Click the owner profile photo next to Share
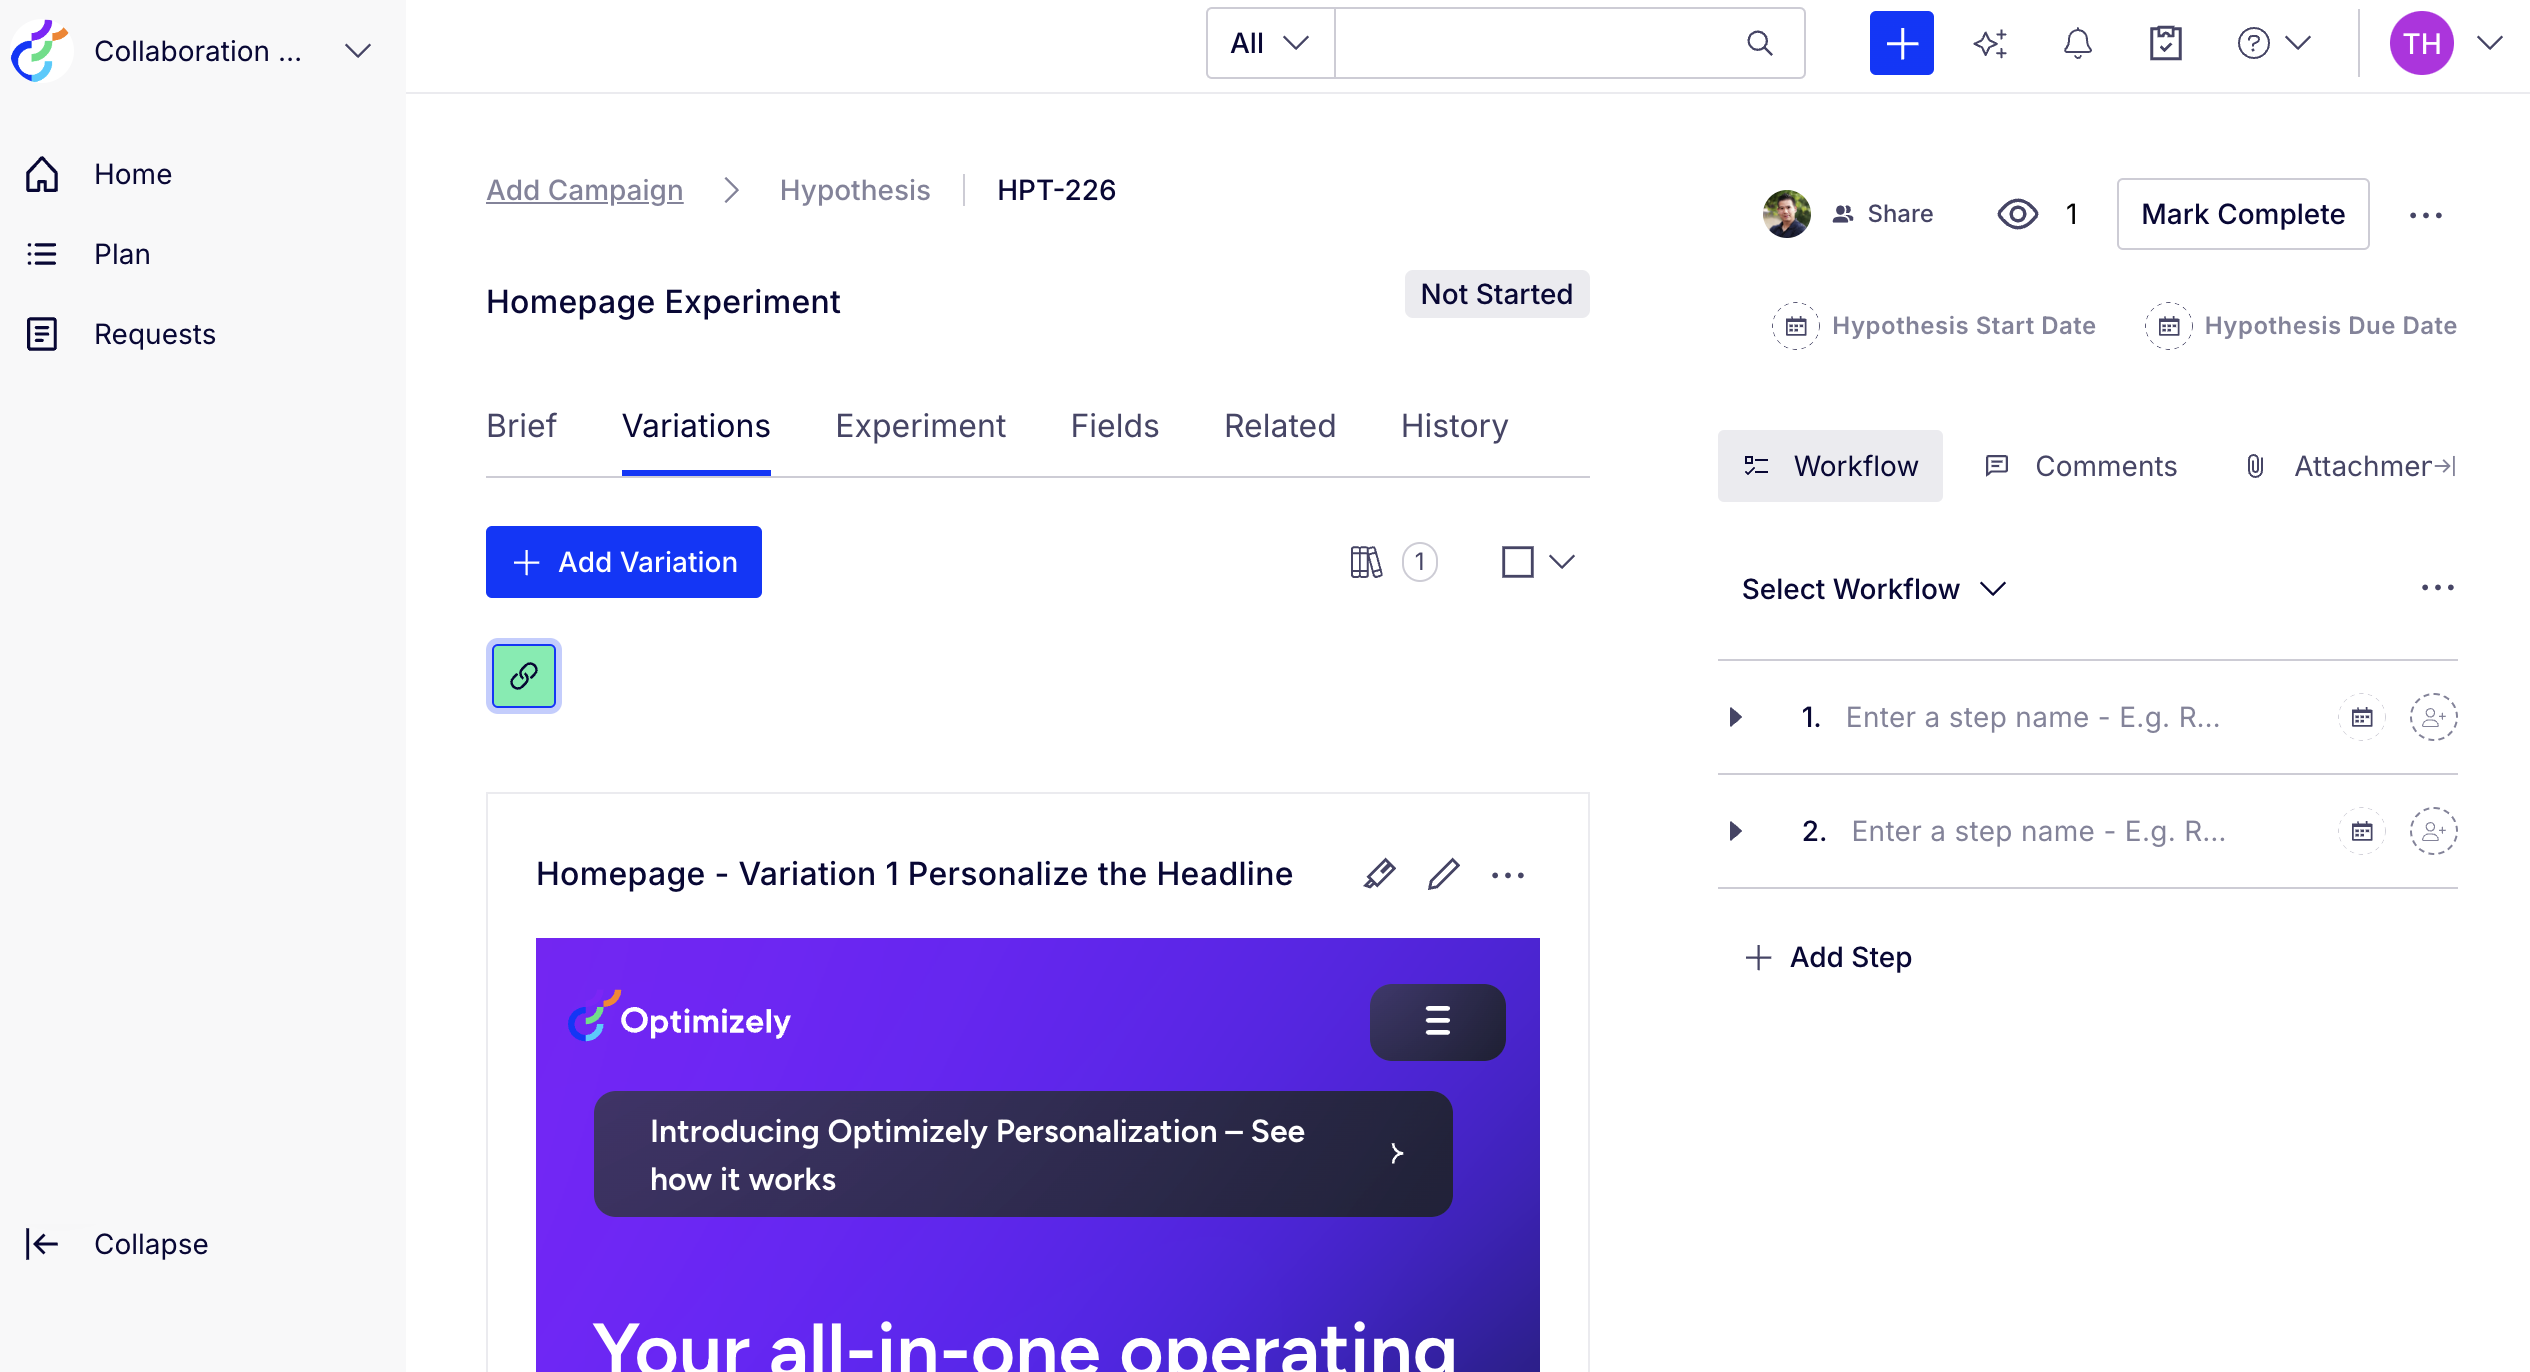Screen dimensions: 2530x1372 click(1786, 214)
